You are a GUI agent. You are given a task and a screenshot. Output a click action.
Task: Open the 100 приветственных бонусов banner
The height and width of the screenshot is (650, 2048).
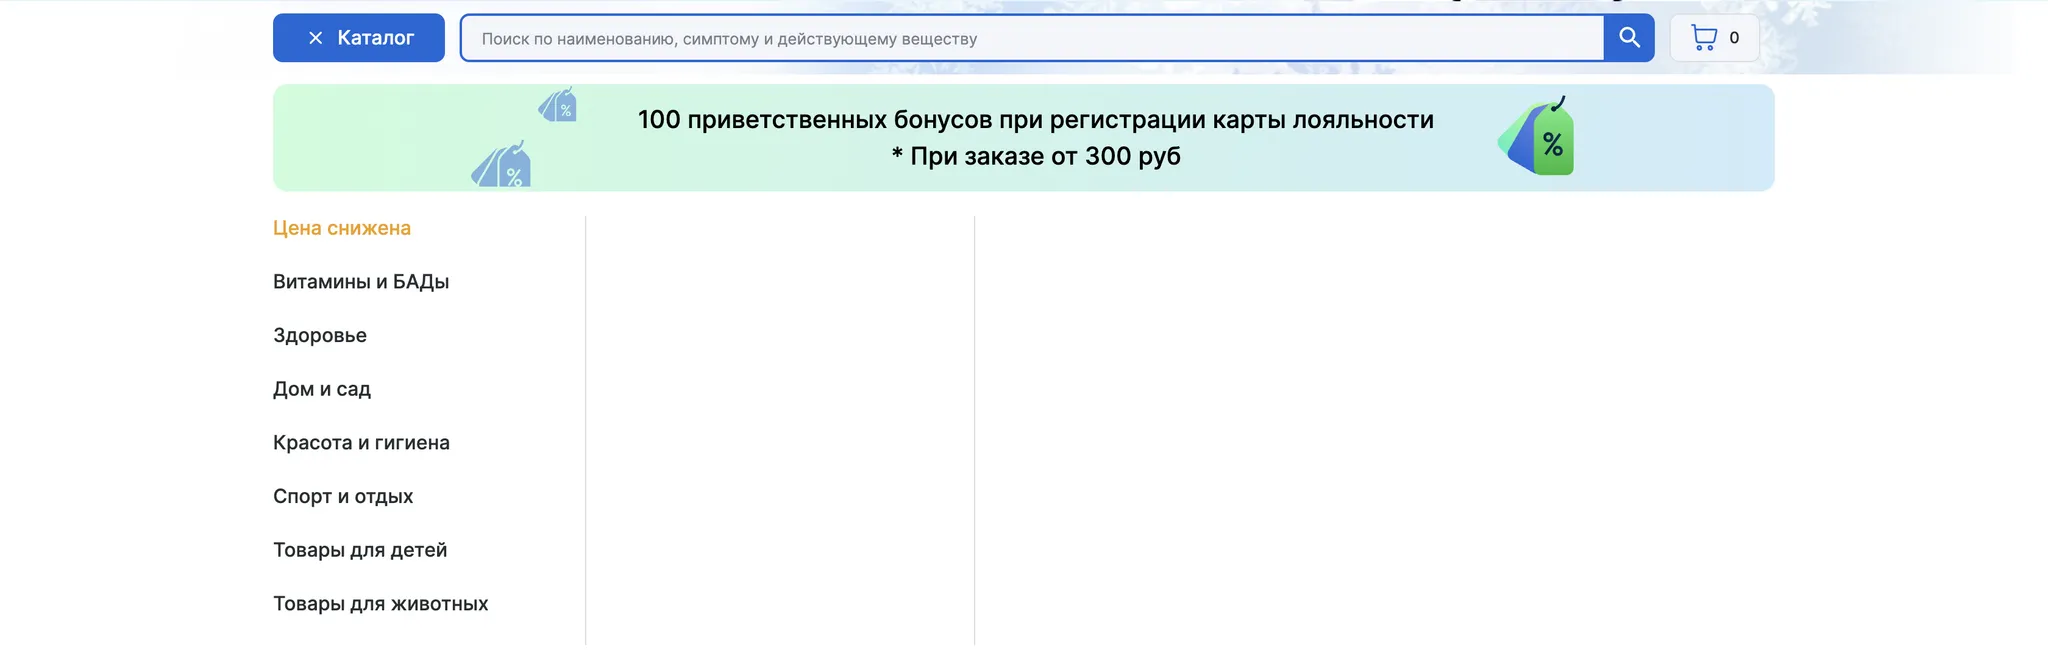(1035, 120)
